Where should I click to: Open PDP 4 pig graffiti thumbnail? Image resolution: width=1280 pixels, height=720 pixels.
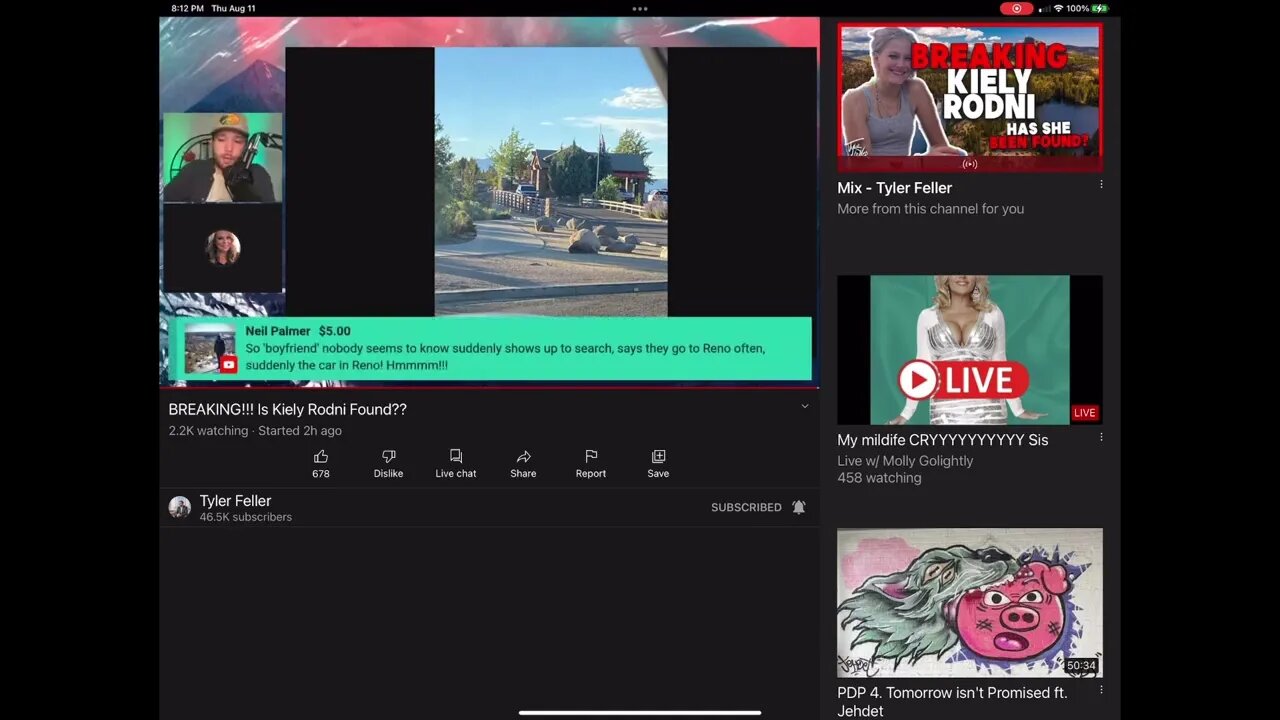[970, 603]
